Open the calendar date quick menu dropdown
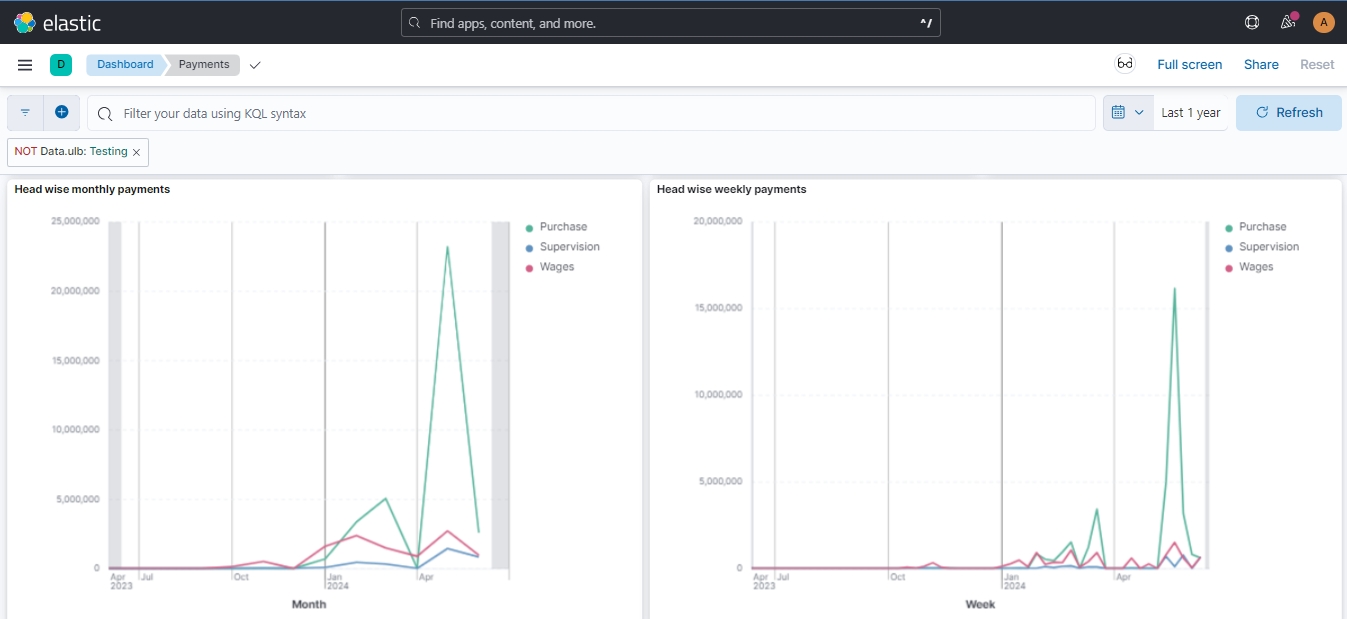Image resolution: width=1347 pixels, height=619 pixels. point(1128,113)
